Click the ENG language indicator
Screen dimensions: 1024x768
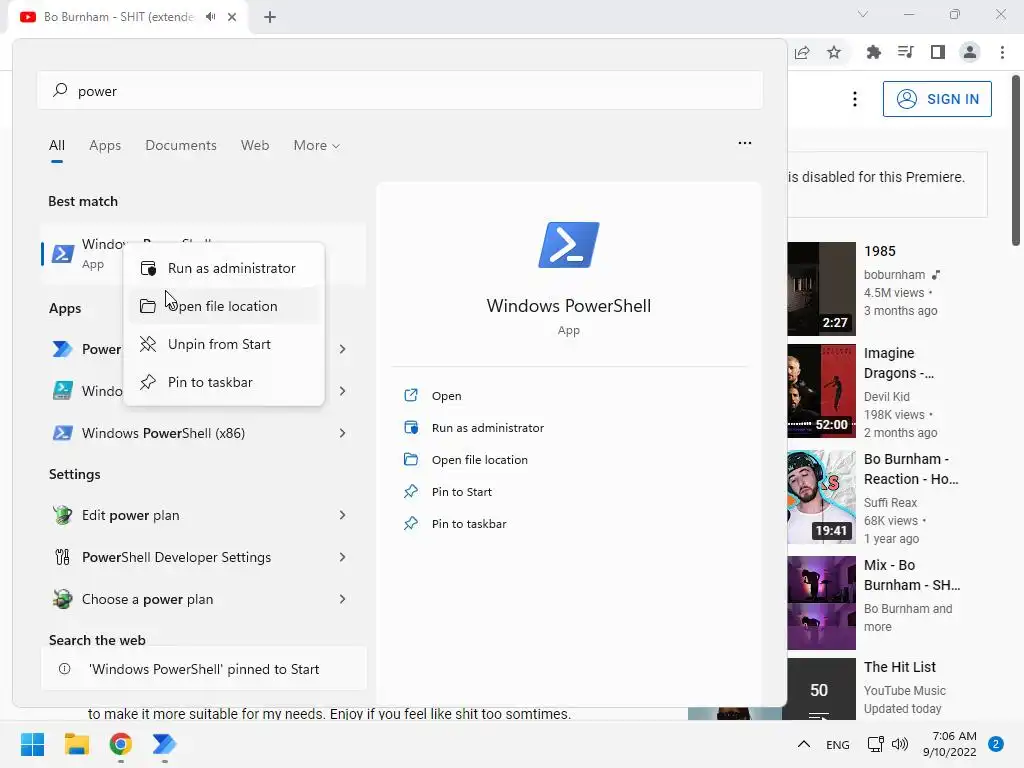coord(837,744)
